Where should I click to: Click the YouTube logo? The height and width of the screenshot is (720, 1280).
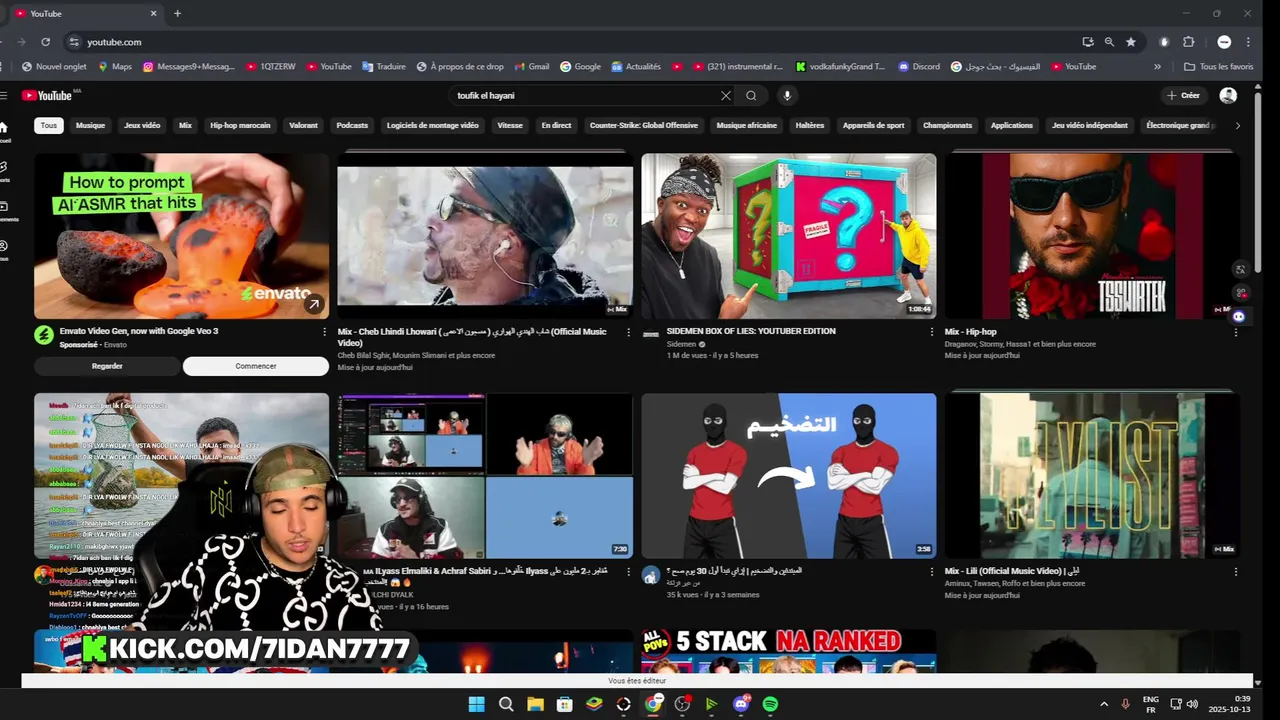(x=47, y=95)
